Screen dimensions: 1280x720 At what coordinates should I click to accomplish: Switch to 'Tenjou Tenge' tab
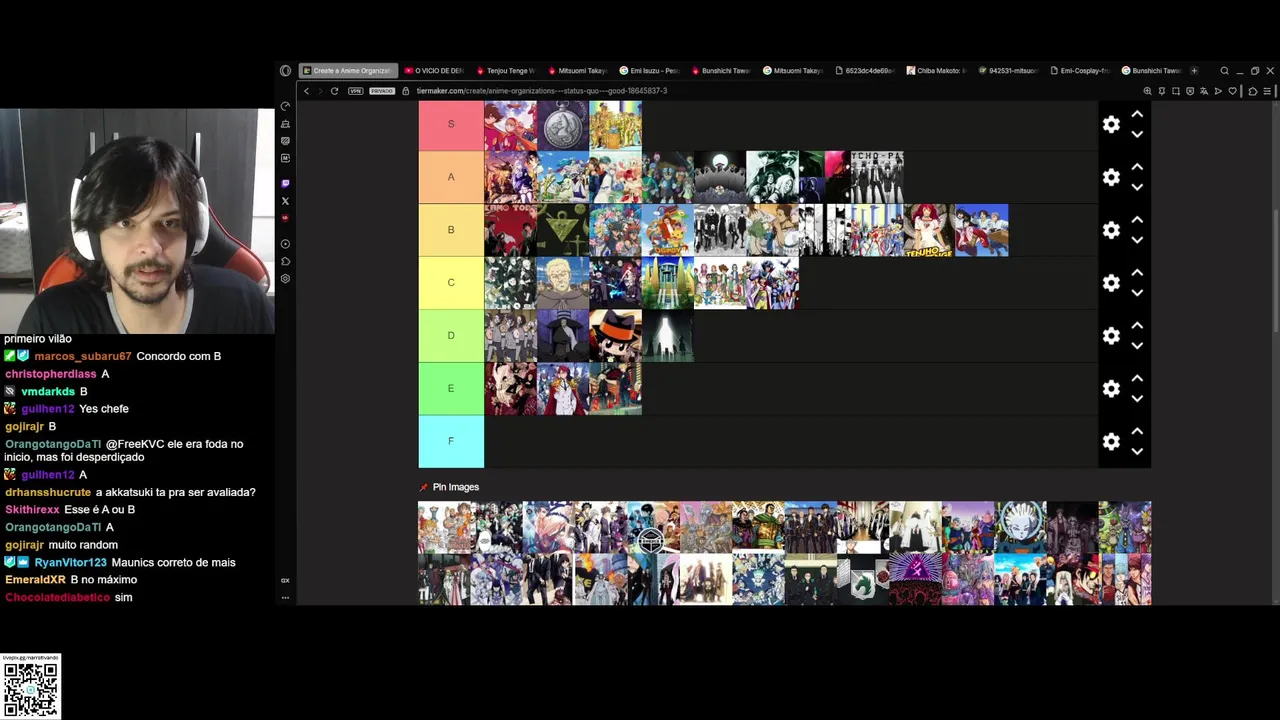click(x=507, y=71)
